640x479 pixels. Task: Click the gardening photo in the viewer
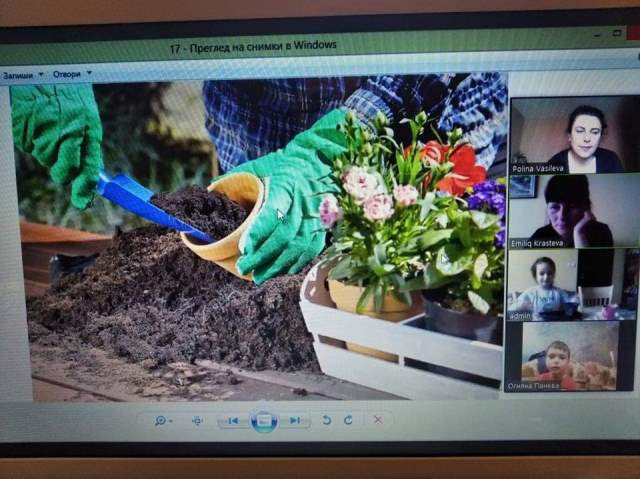[x=258, y=240]
